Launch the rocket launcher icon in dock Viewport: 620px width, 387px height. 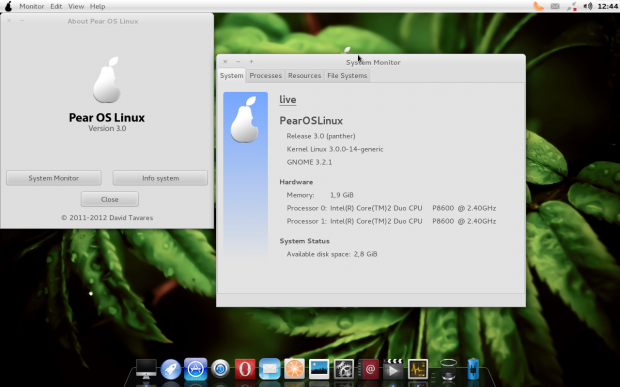click(171, 370)
